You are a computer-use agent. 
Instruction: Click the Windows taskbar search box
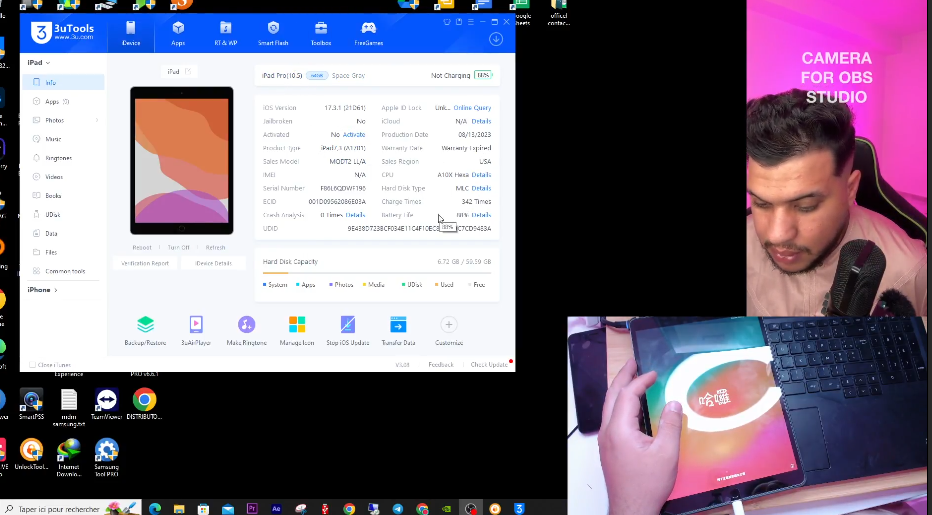[71, 509]
